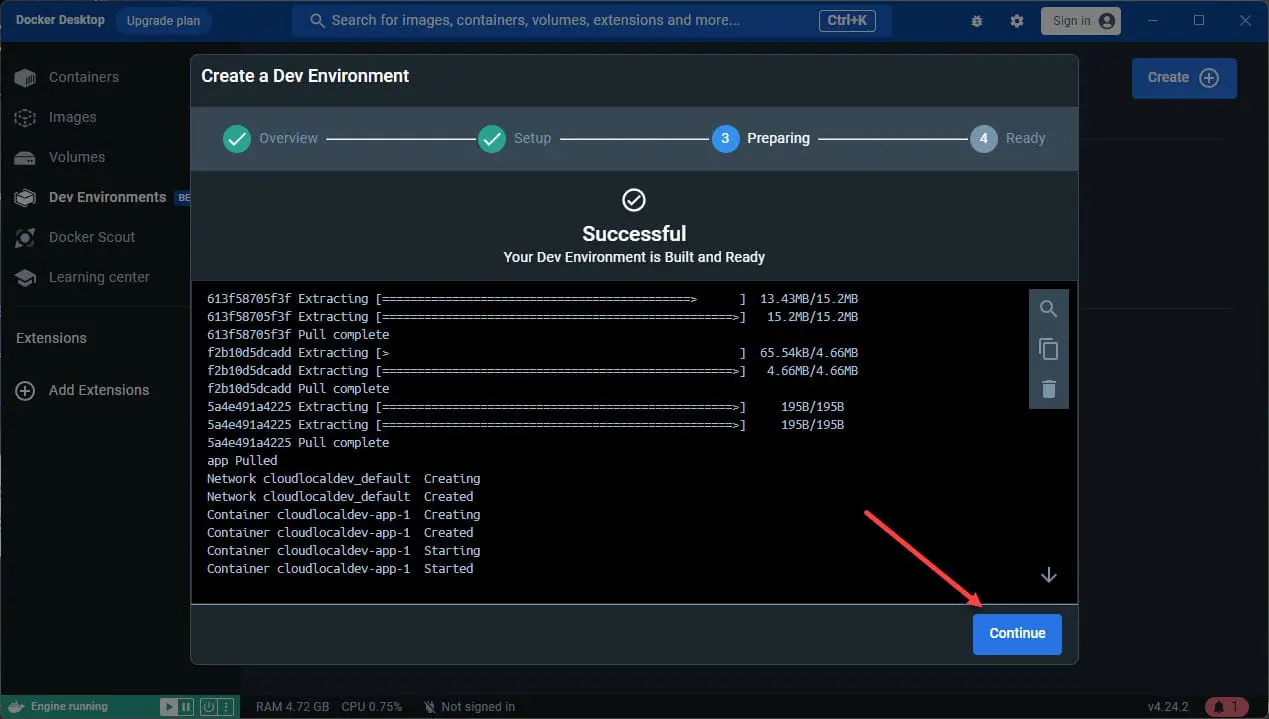This screenshot has height=719, width=1269.
Task: Click 'f2b10d5dcadd Pull complete' log line
Action: point(298,389)
